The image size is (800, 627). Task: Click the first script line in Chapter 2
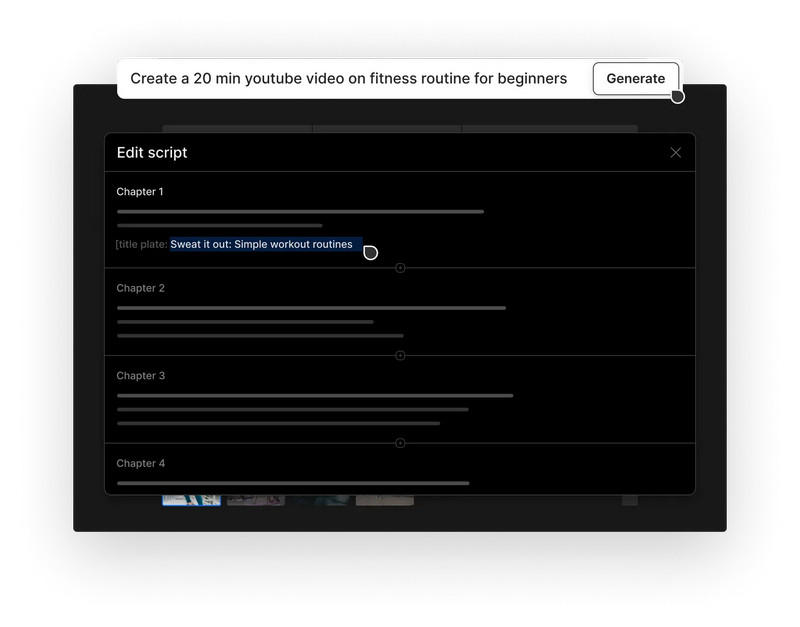[311, 308]
